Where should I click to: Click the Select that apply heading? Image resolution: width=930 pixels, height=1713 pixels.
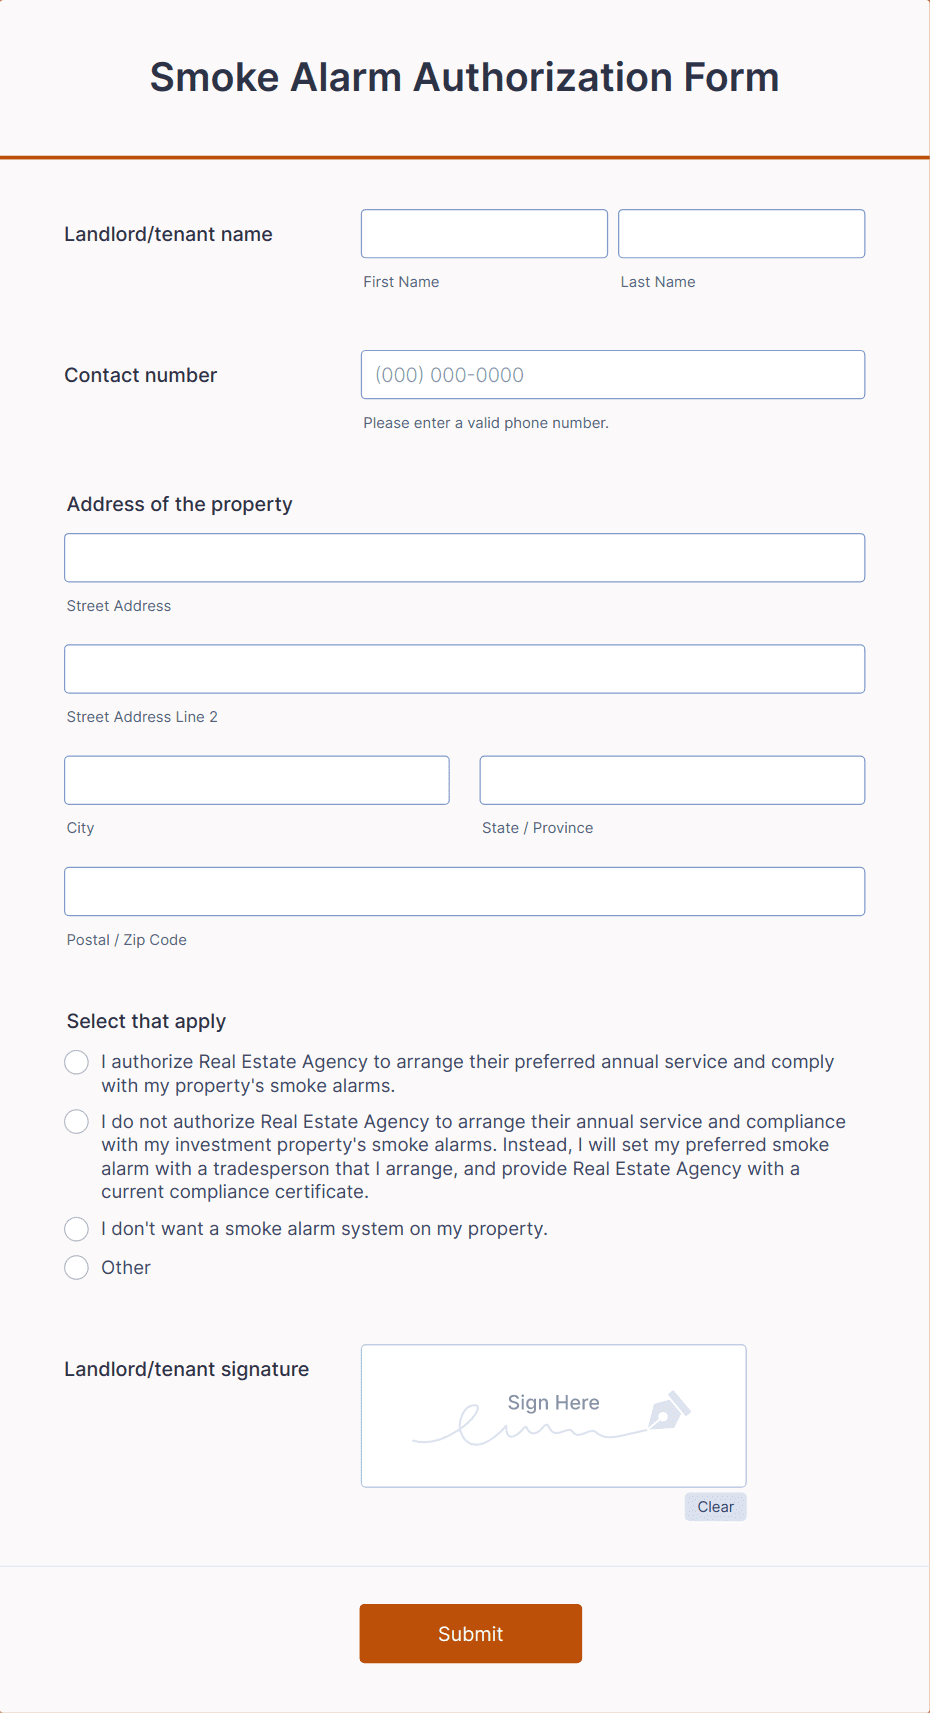tap(145, 1021)
